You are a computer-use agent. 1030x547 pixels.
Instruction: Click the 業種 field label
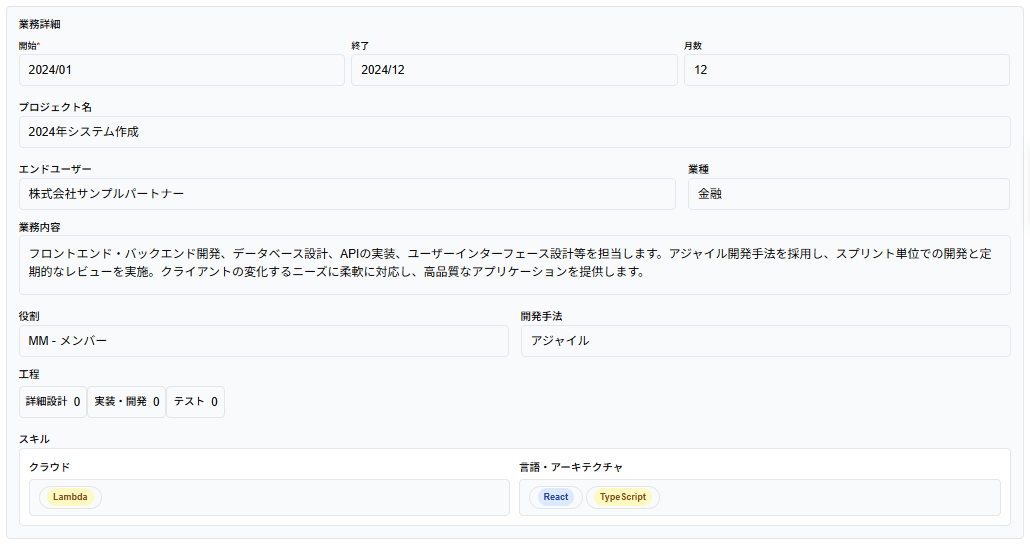[x=698, y=169]
